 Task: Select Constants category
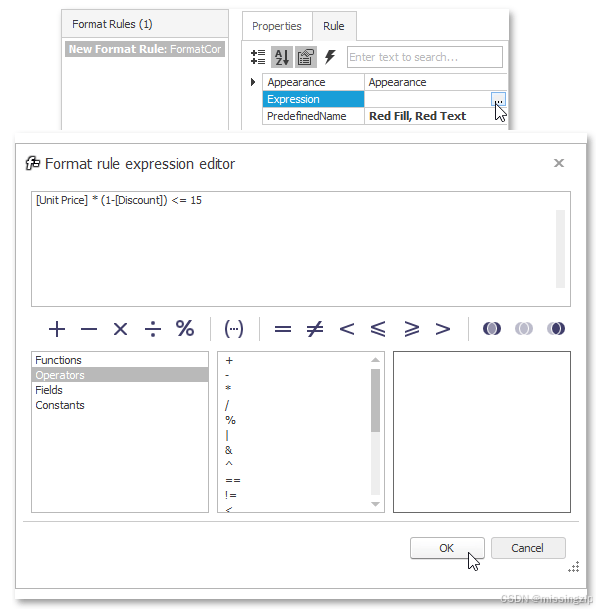point(120,405)
